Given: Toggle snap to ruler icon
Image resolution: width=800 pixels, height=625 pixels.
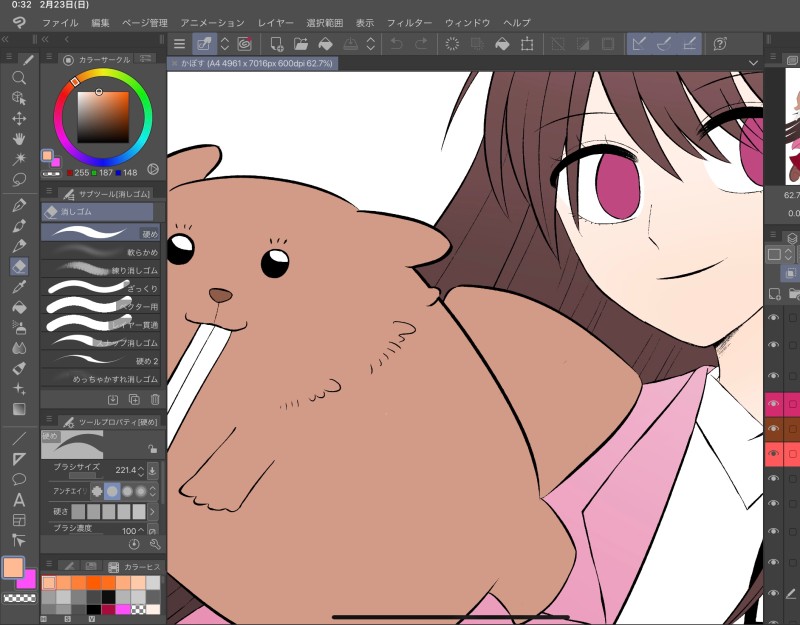Looking at the screenshot, I should click(x=639, y=44).
